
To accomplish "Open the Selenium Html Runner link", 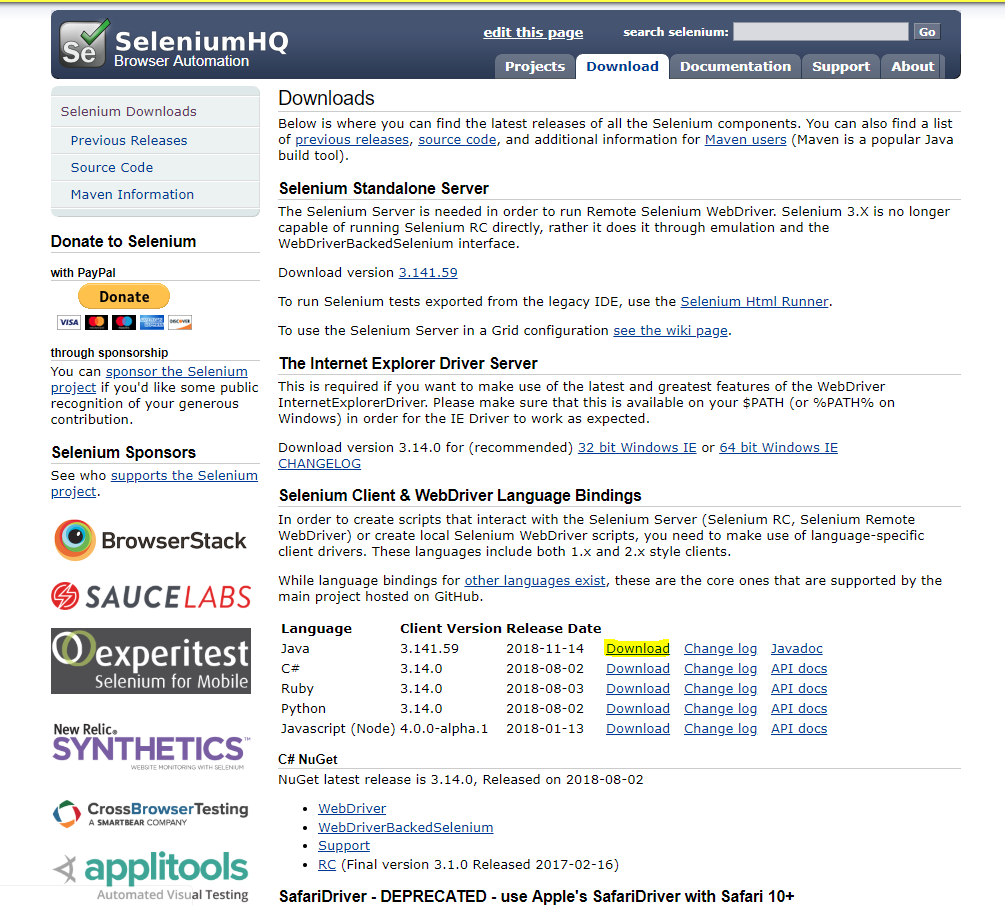I will (x=754, y=301).
